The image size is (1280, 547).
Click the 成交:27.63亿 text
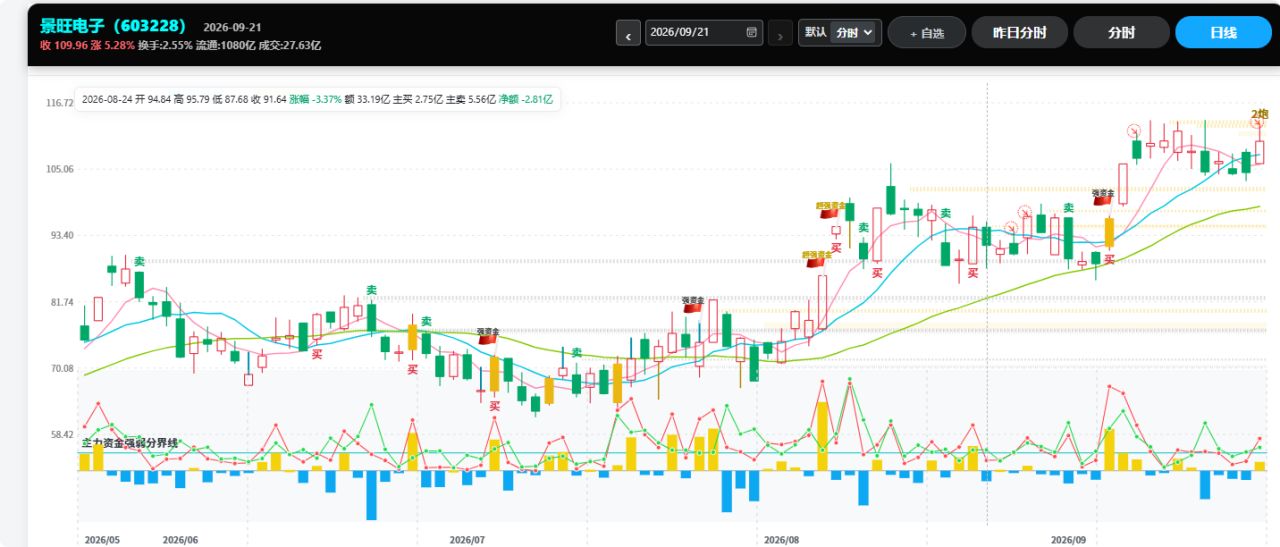(x=290, y=45)
